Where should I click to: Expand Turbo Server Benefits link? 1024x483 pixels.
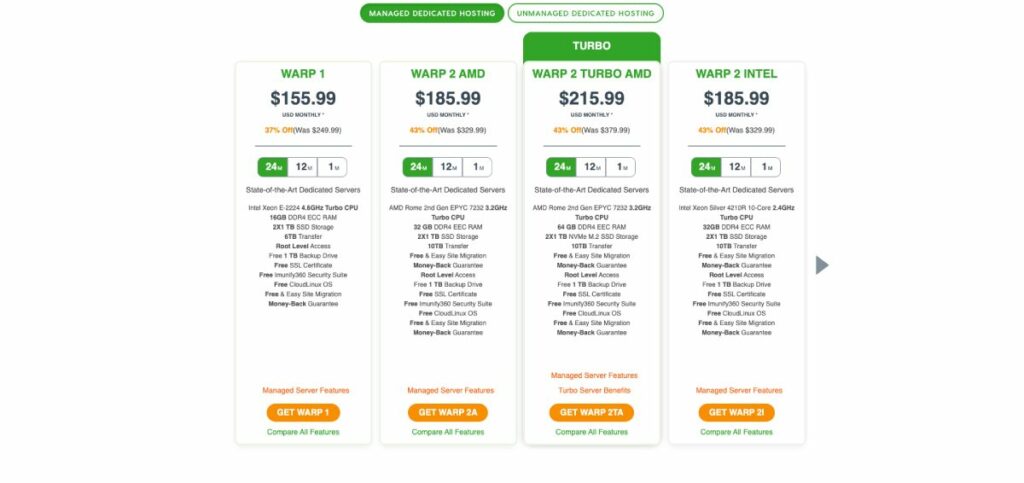click(594, 390)
